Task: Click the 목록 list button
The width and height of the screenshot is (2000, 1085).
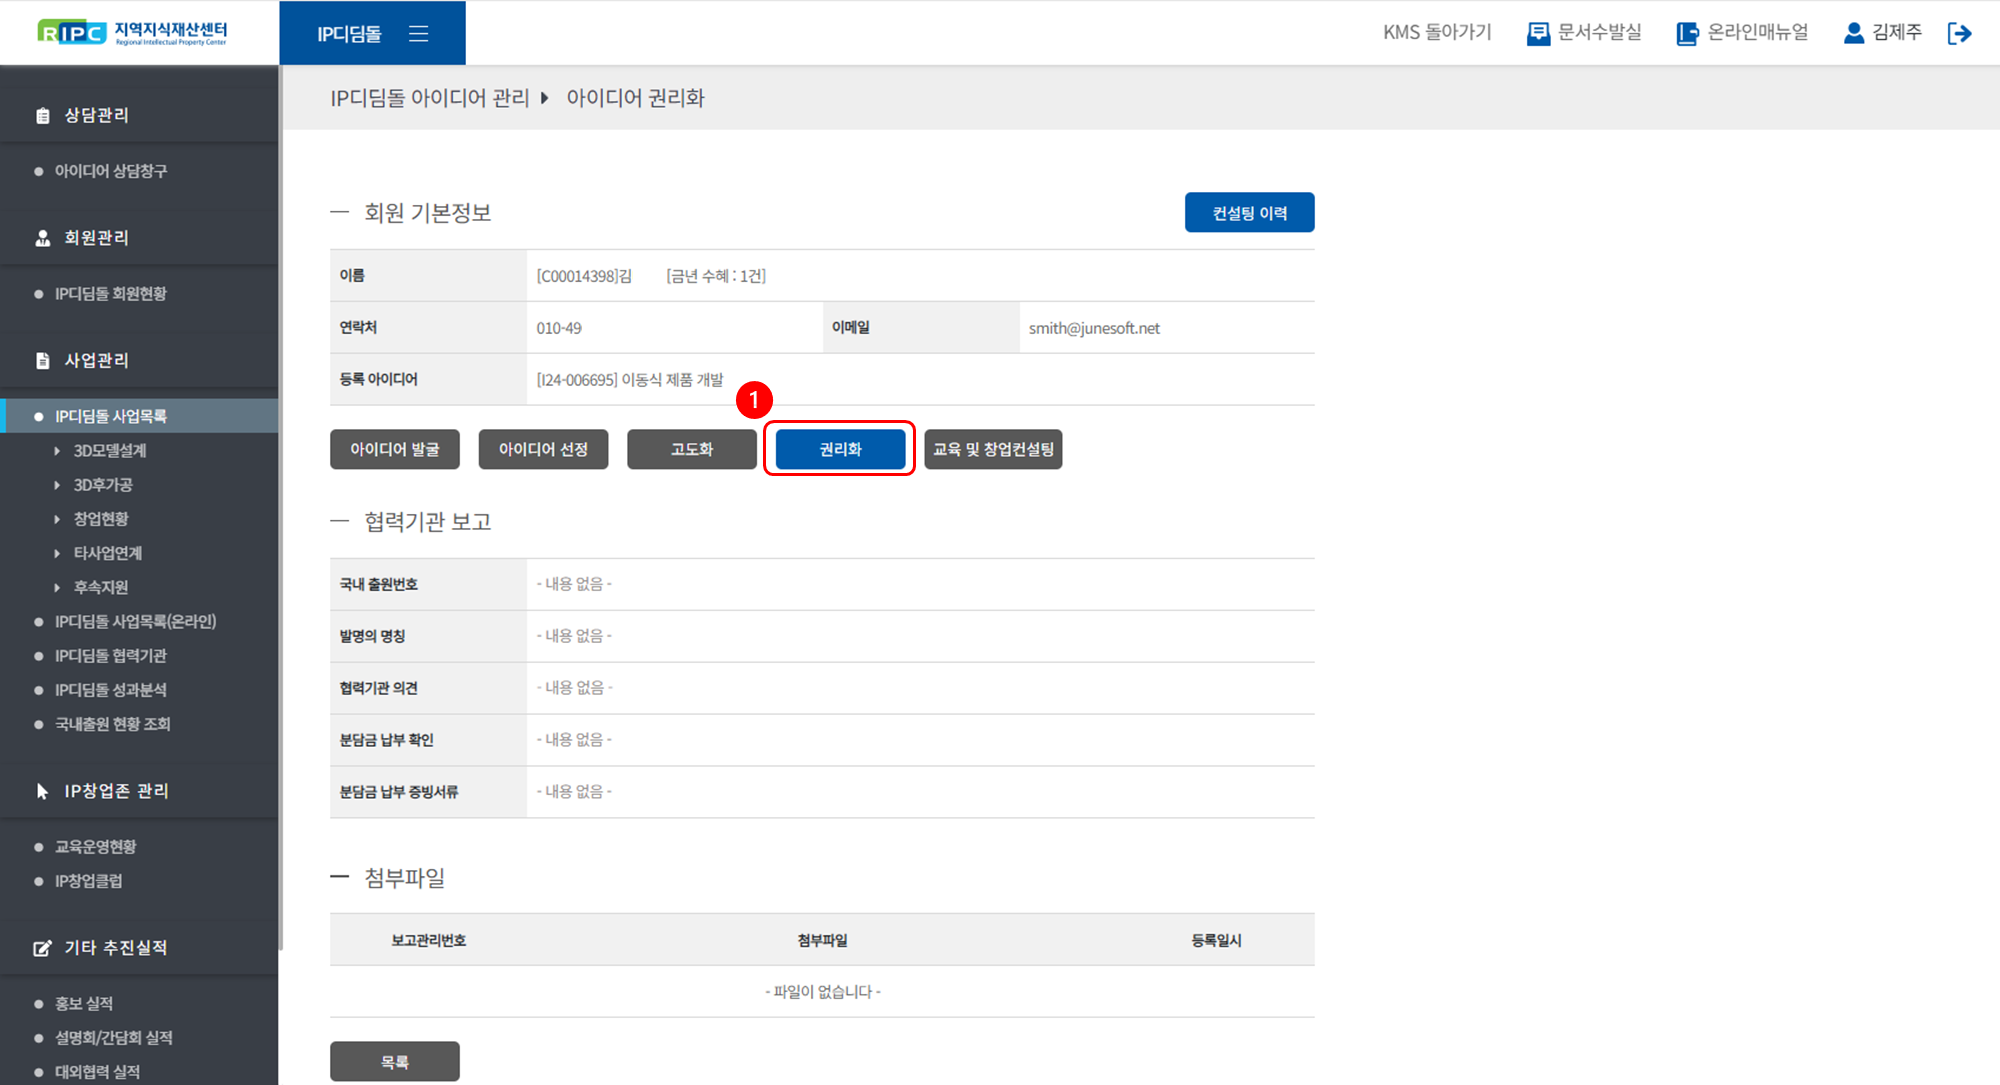Action: 394,1062
